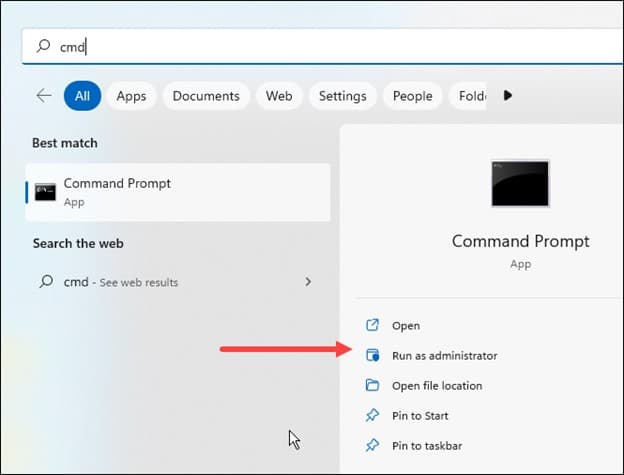Click the Pin to Start pin icon
The image size is (624, 475).
tap(372, 415)
